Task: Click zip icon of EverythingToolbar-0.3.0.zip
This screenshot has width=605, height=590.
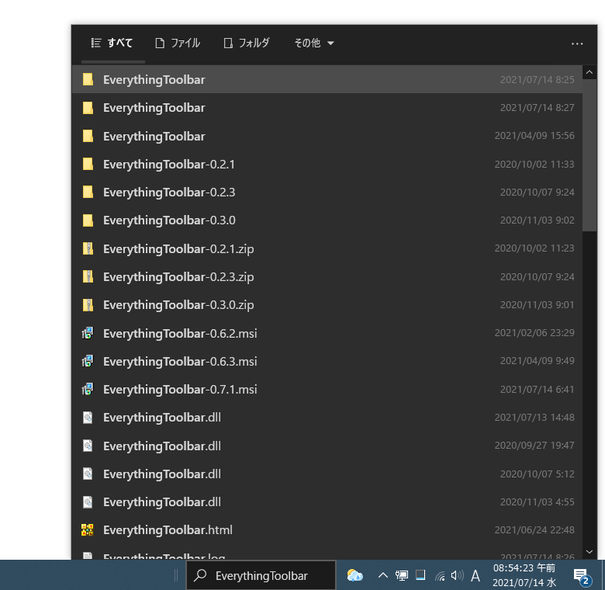Action: coord(88,305)
